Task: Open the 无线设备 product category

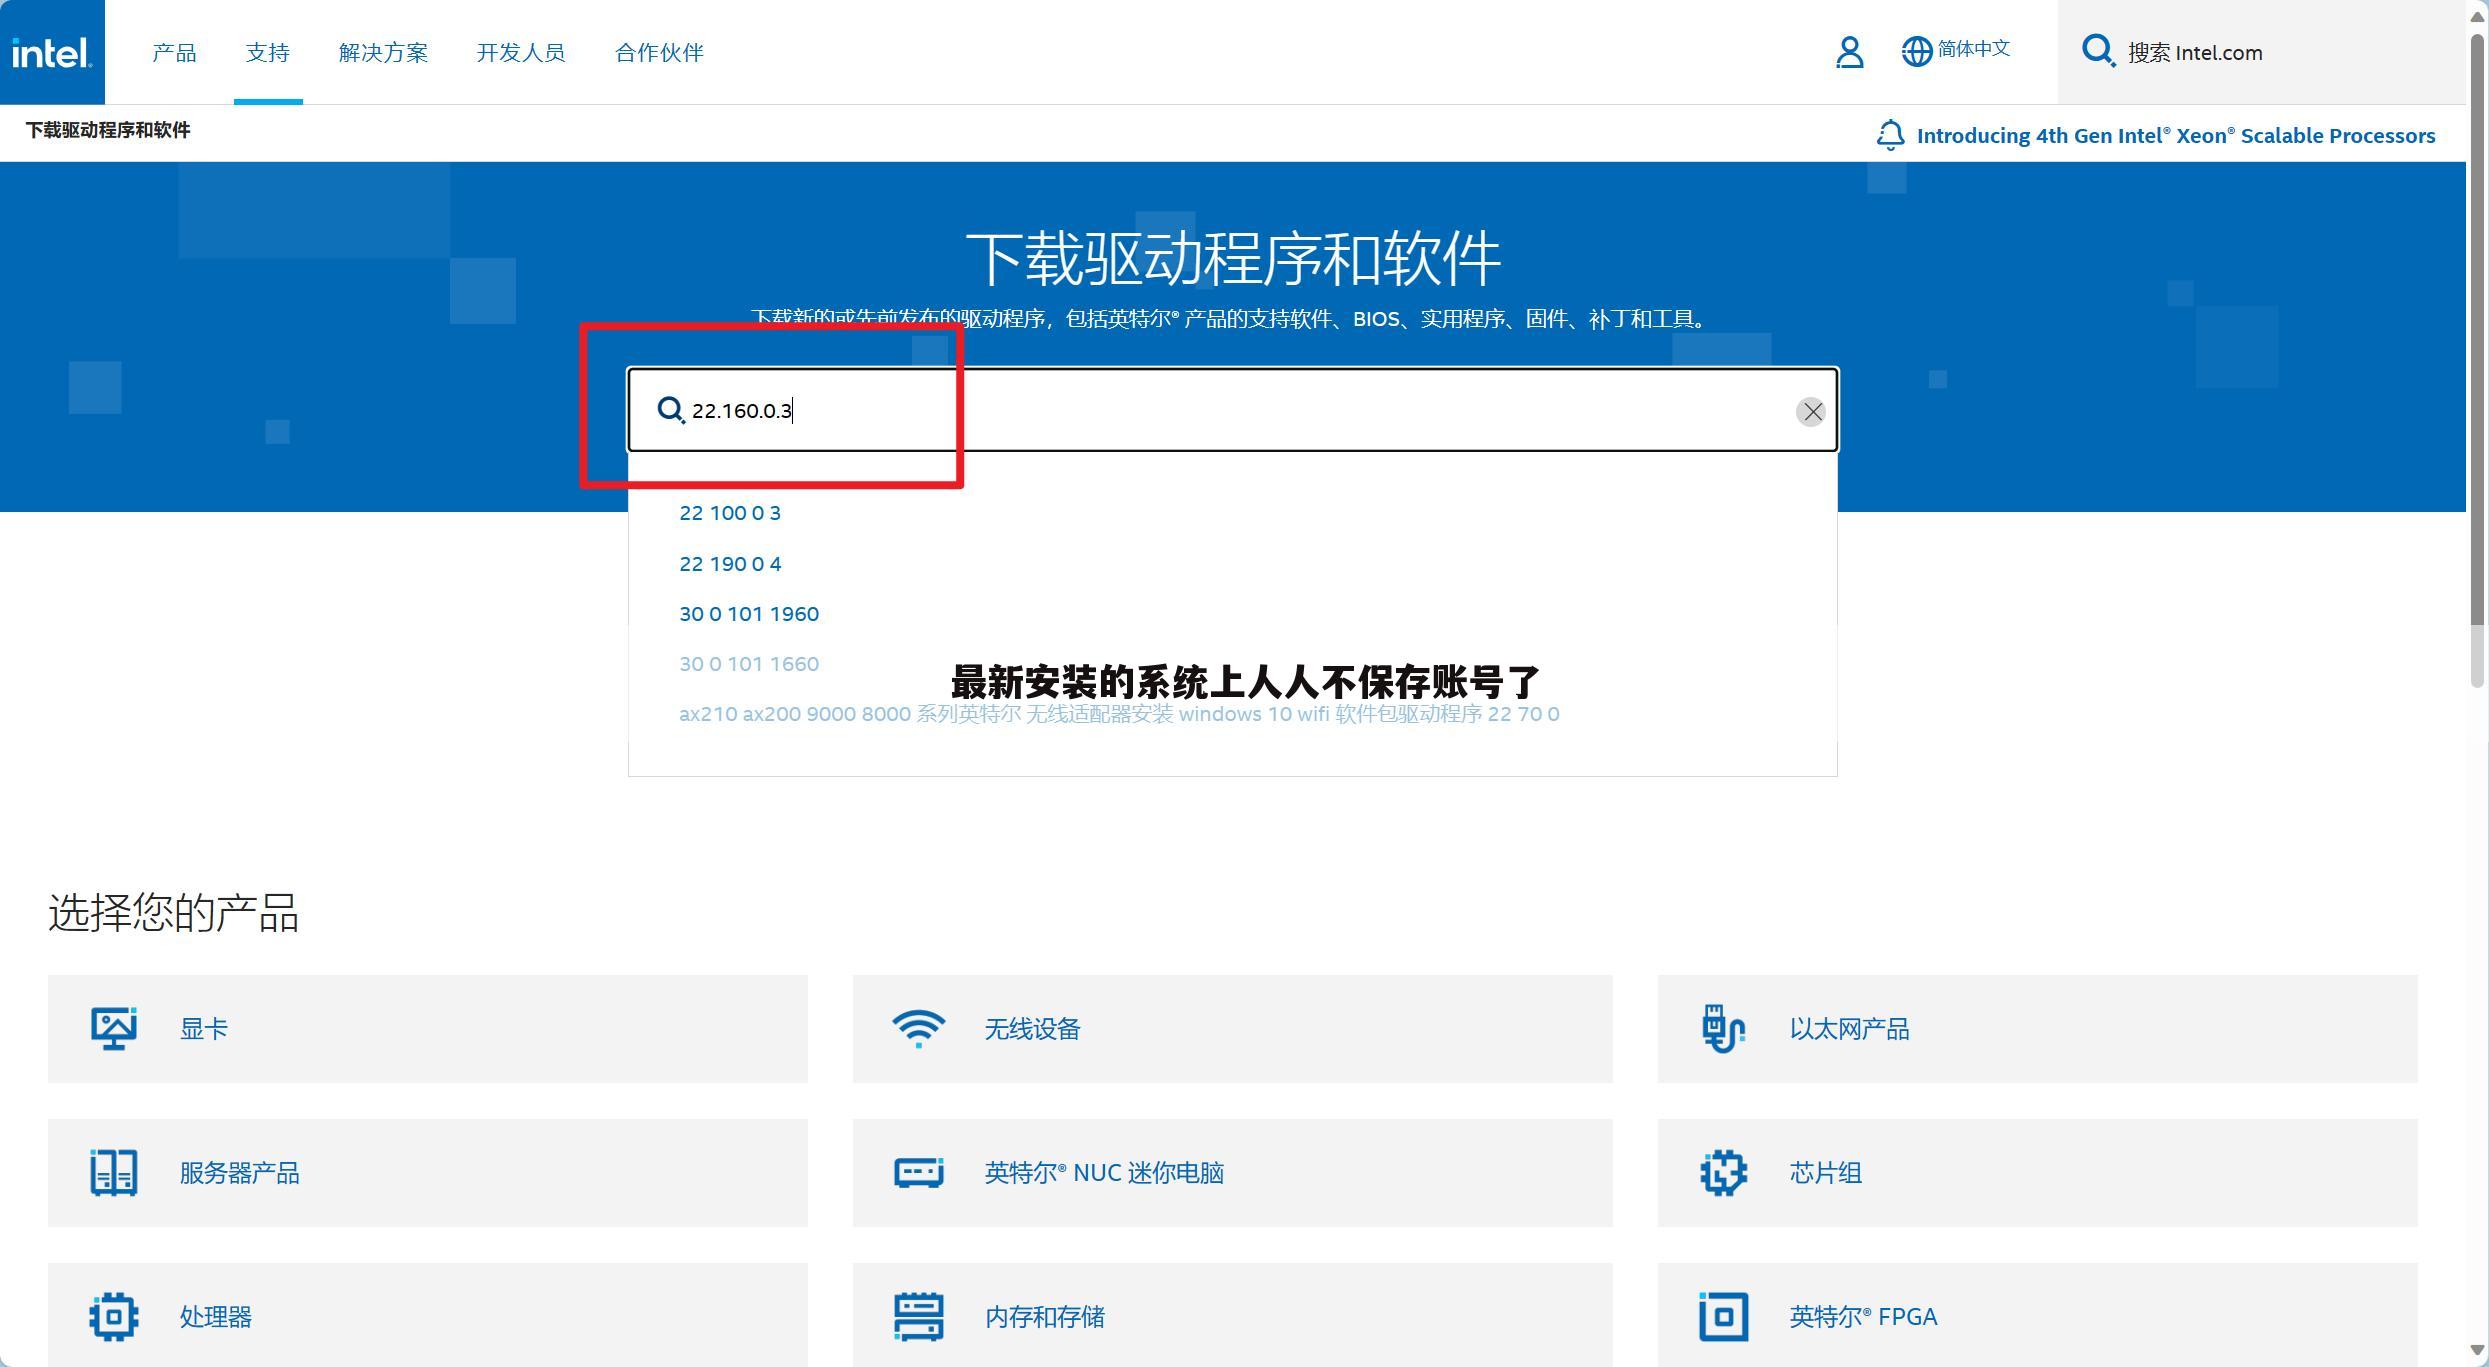Action: [1232, 1028]
